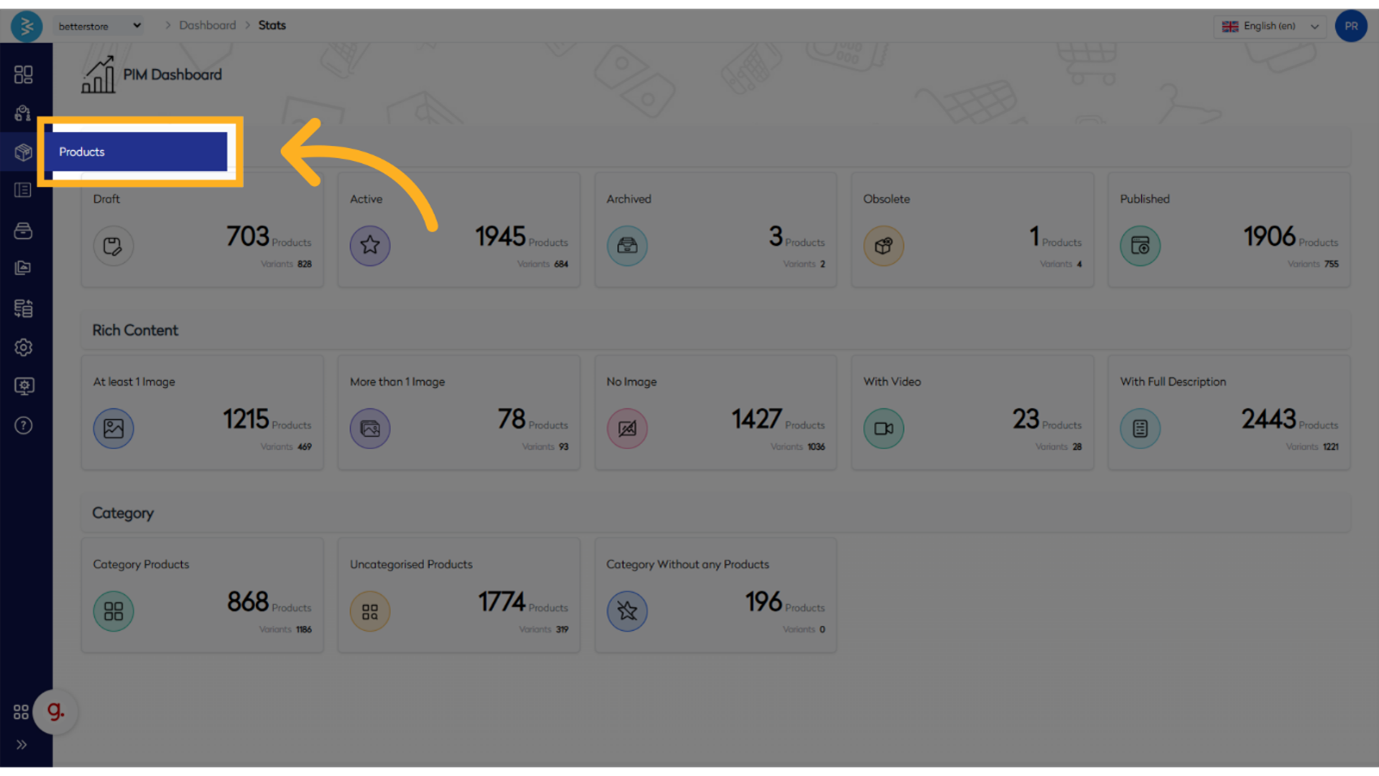This screenshot has width=1379, height=776.
Task: Click the Active products star icon
Action: tap(370, 246)
